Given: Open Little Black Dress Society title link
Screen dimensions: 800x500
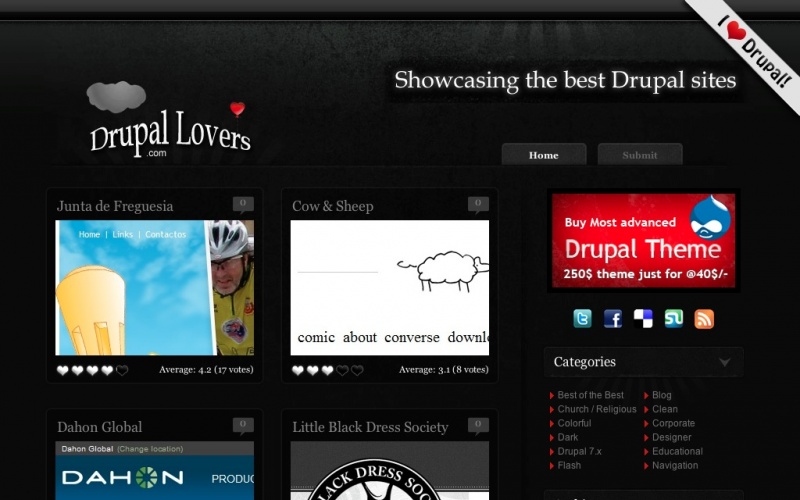Looking at the screenshot, I should point(370,427).
